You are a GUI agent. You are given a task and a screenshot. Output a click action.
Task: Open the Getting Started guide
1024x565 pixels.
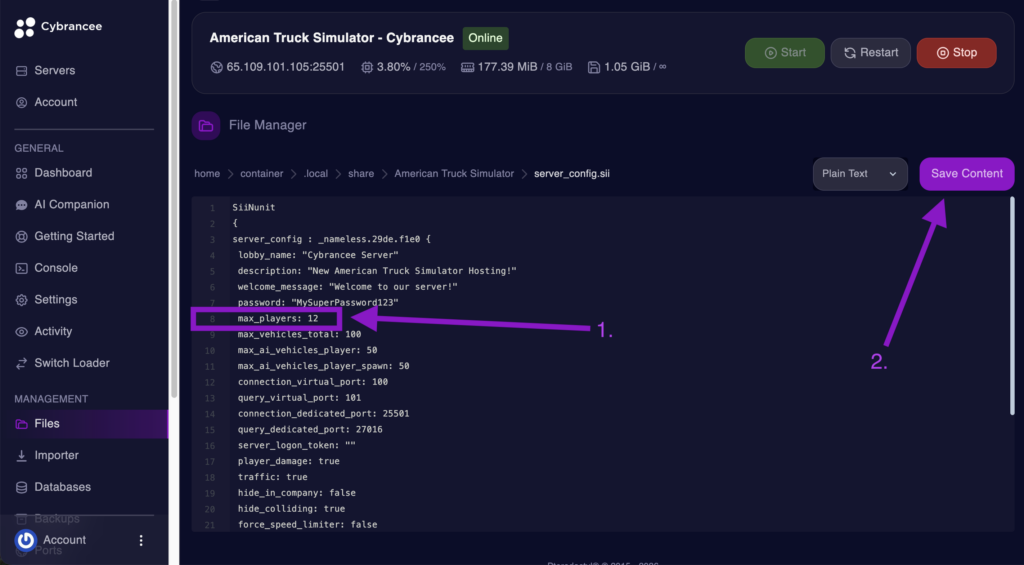pyautogui.click(x=74, y=236)
